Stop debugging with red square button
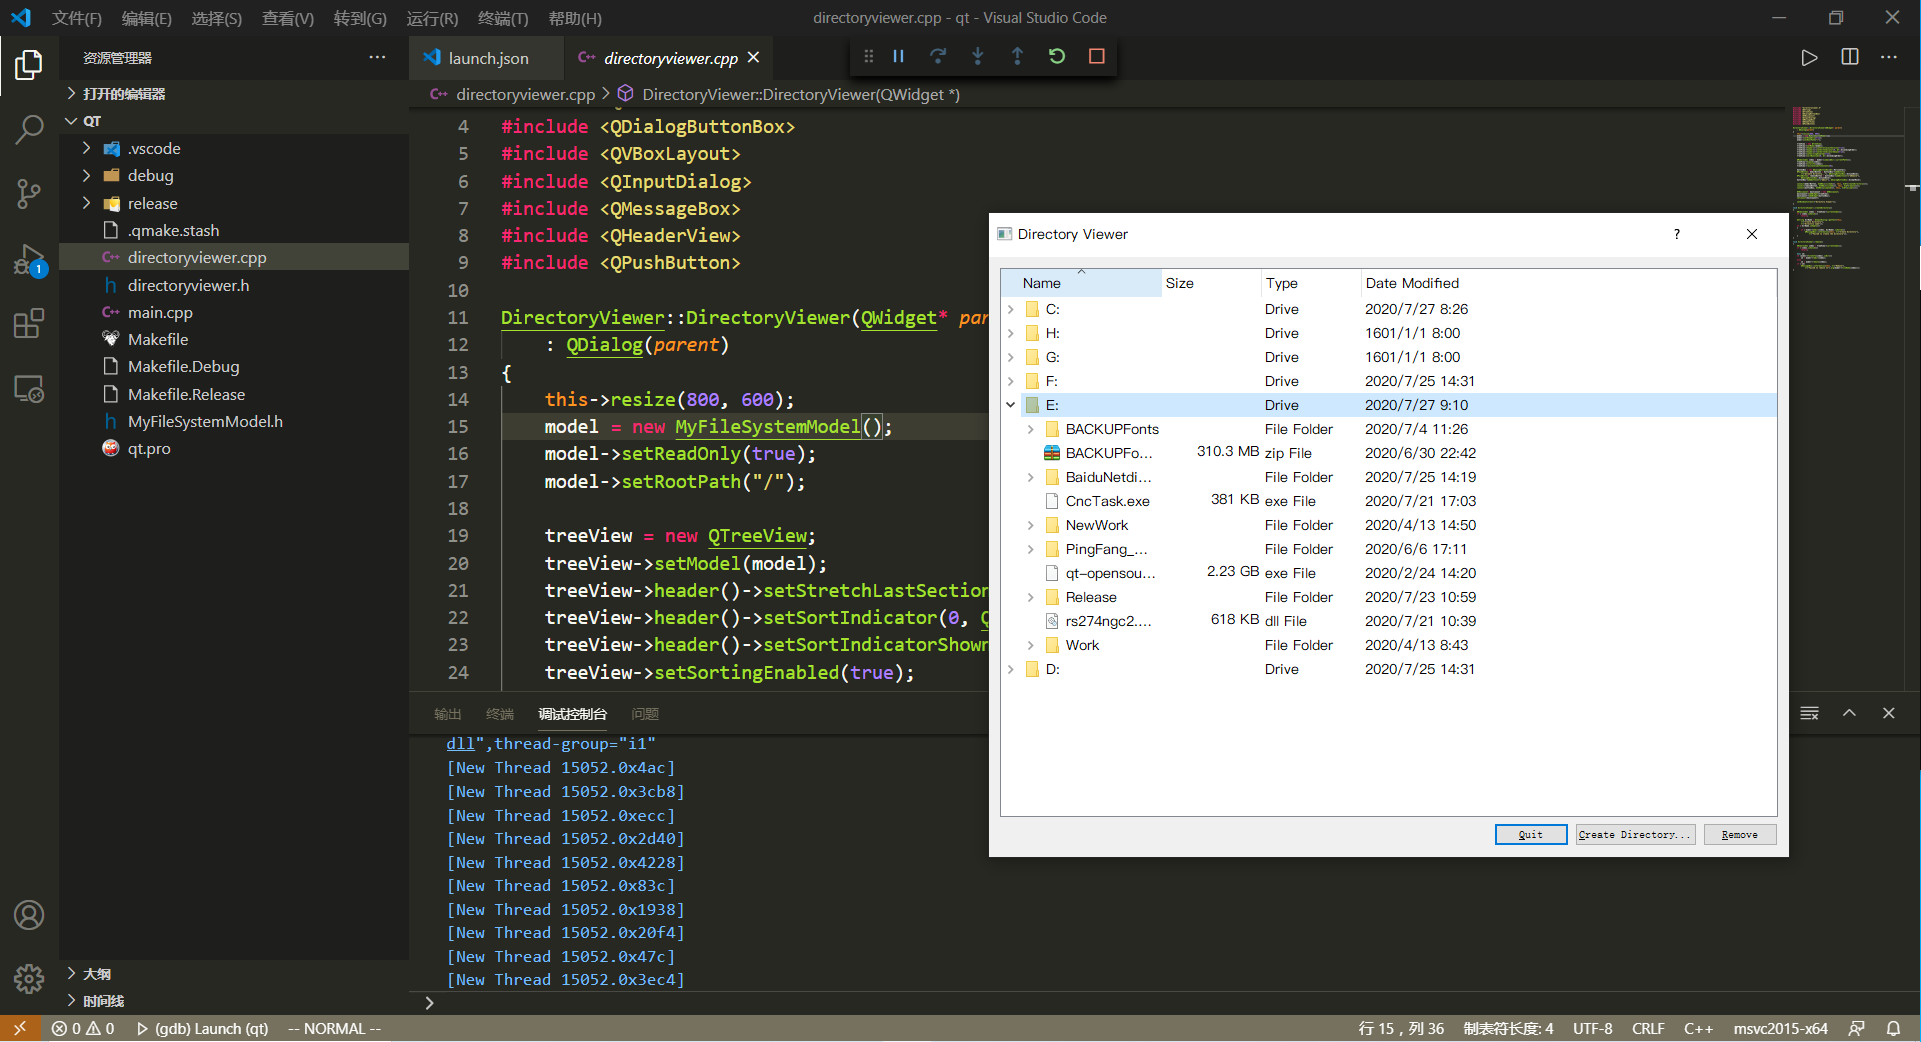The image size is (1921, 1042). coord(1096,57)
